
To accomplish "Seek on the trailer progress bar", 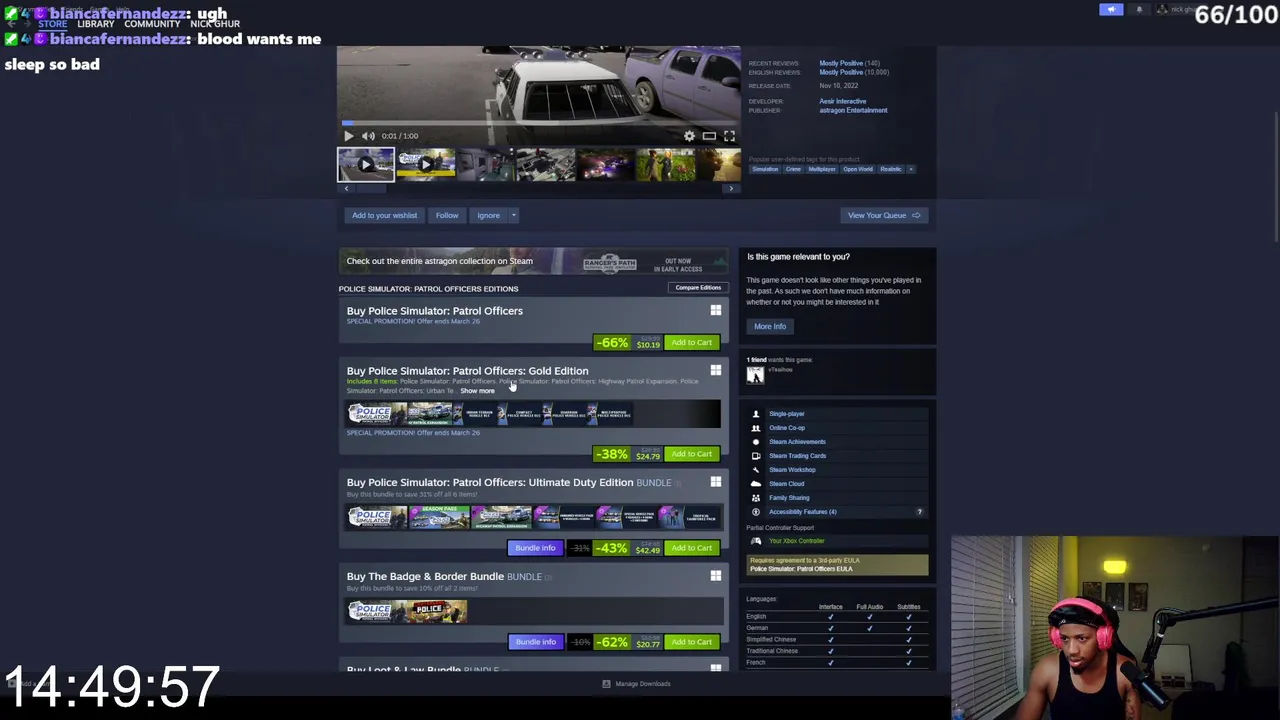I will (x=539, y=123).
